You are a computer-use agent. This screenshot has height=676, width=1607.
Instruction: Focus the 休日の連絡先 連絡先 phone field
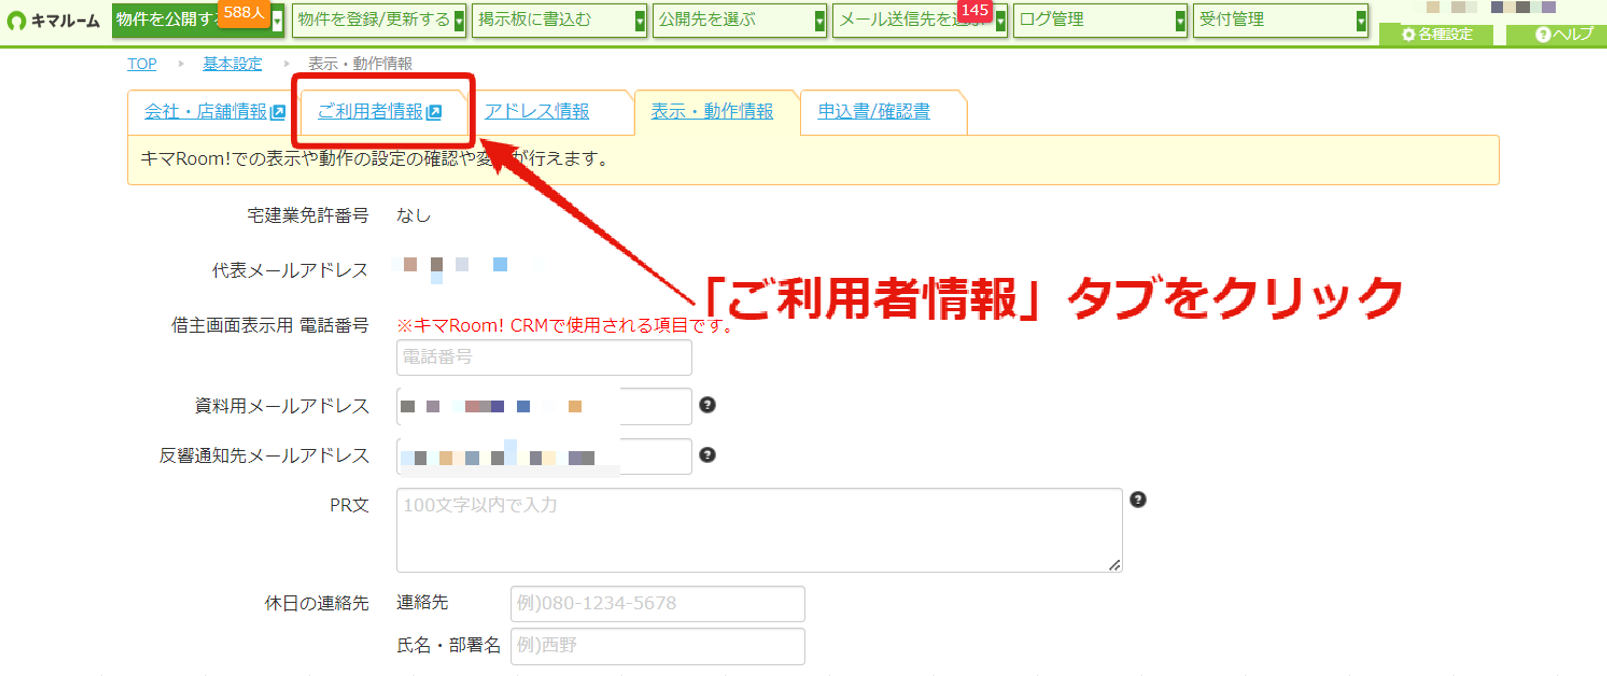coord(657,604)
